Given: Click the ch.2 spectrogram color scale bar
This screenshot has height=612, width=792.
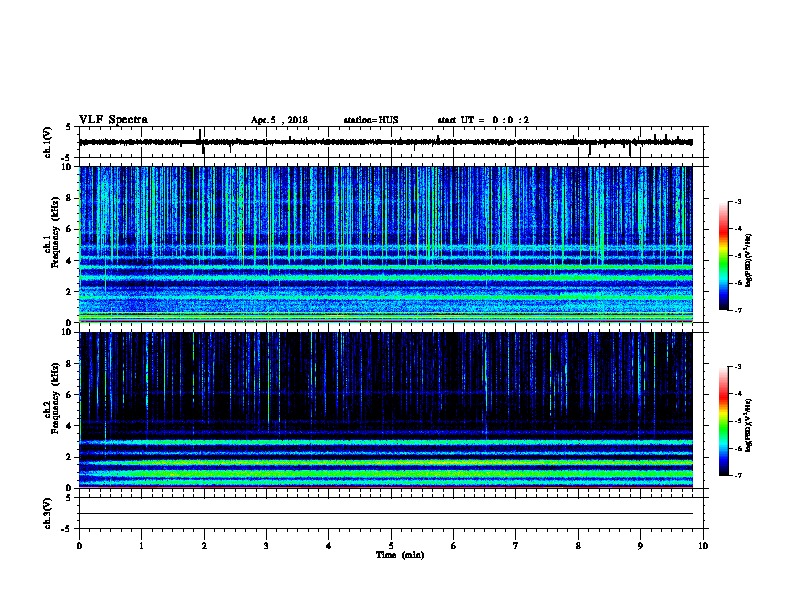Looking at the screenshot, I should tap(723, 421).
